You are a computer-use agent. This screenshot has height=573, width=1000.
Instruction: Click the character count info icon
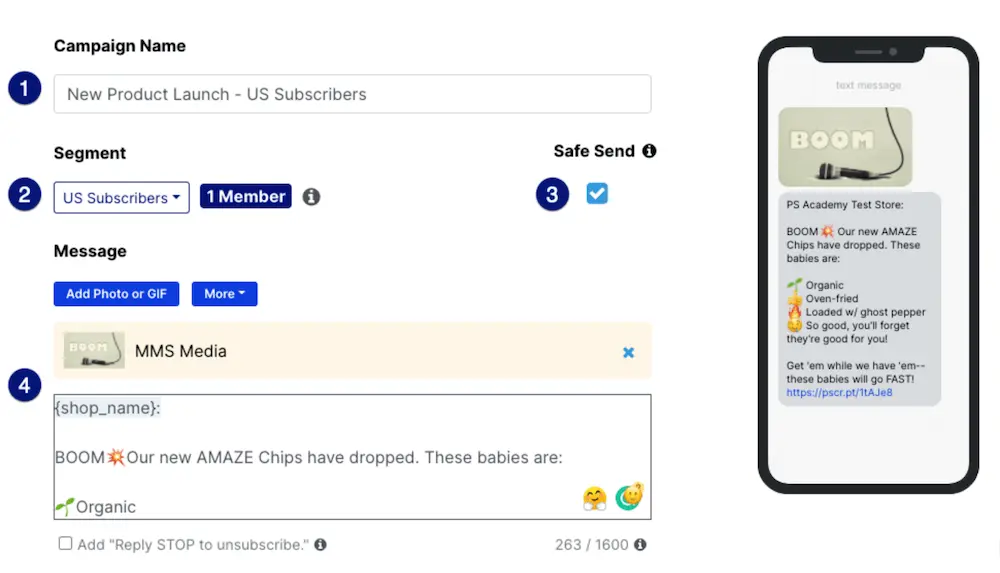(x=640, y=545)
